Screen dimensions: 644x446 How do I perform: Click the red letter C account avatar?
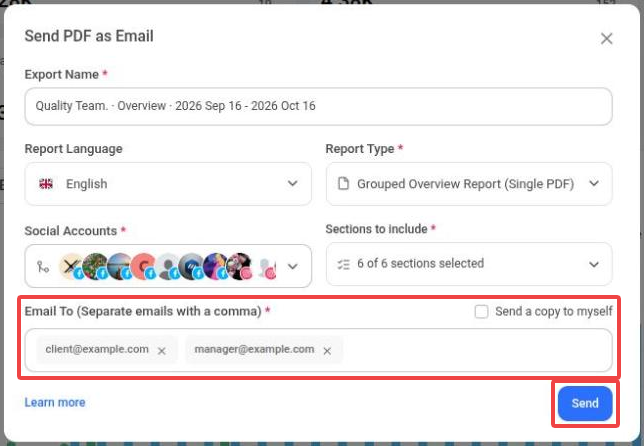point(144,266)
